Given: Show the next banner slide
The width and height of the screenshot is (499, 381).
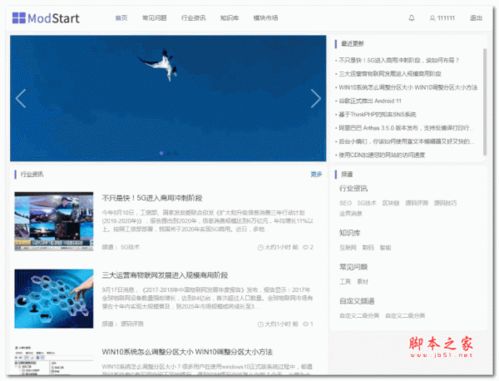Looking at the screenshot, I should click(x=315, y=98).
